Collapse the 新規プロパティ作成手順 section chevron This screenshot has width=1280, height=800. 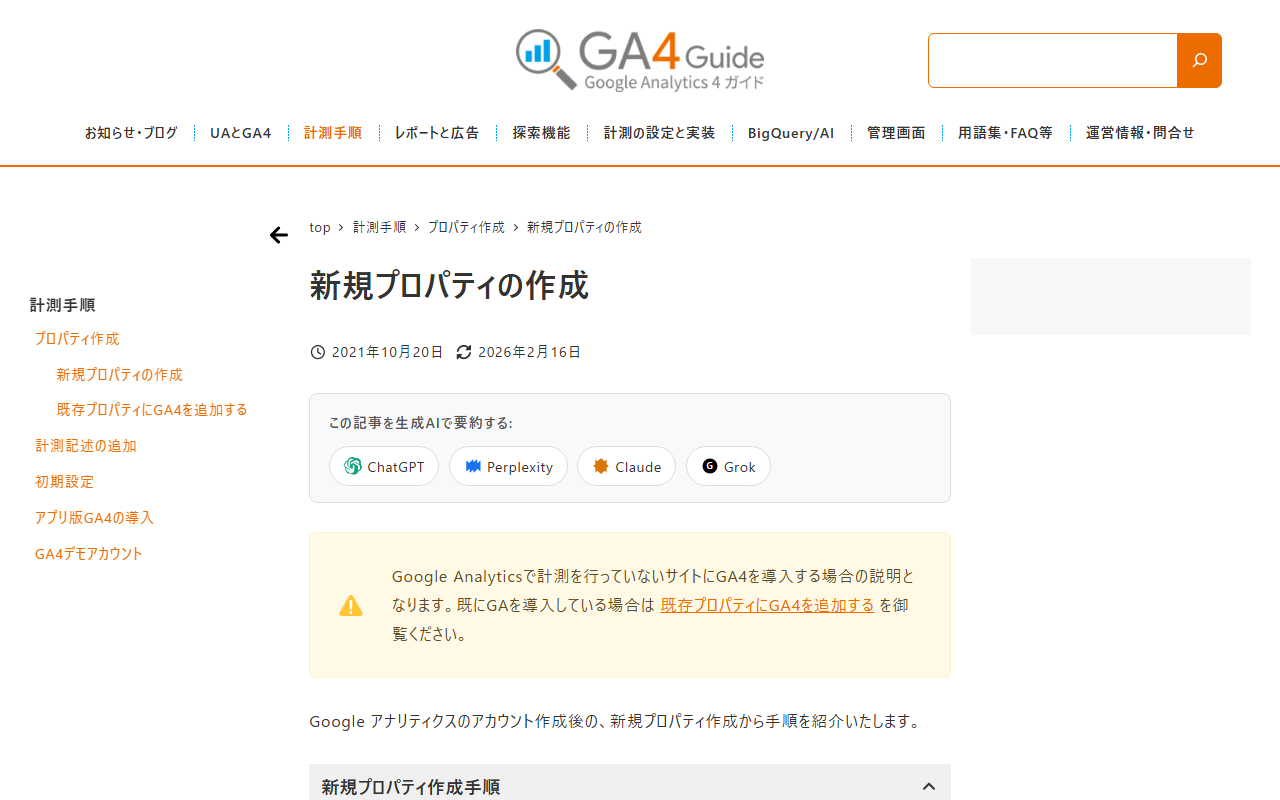(929, 787)
